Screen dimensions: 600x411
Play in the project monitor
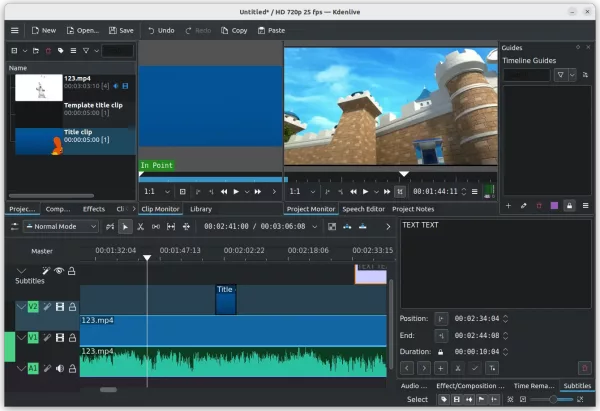365,191
